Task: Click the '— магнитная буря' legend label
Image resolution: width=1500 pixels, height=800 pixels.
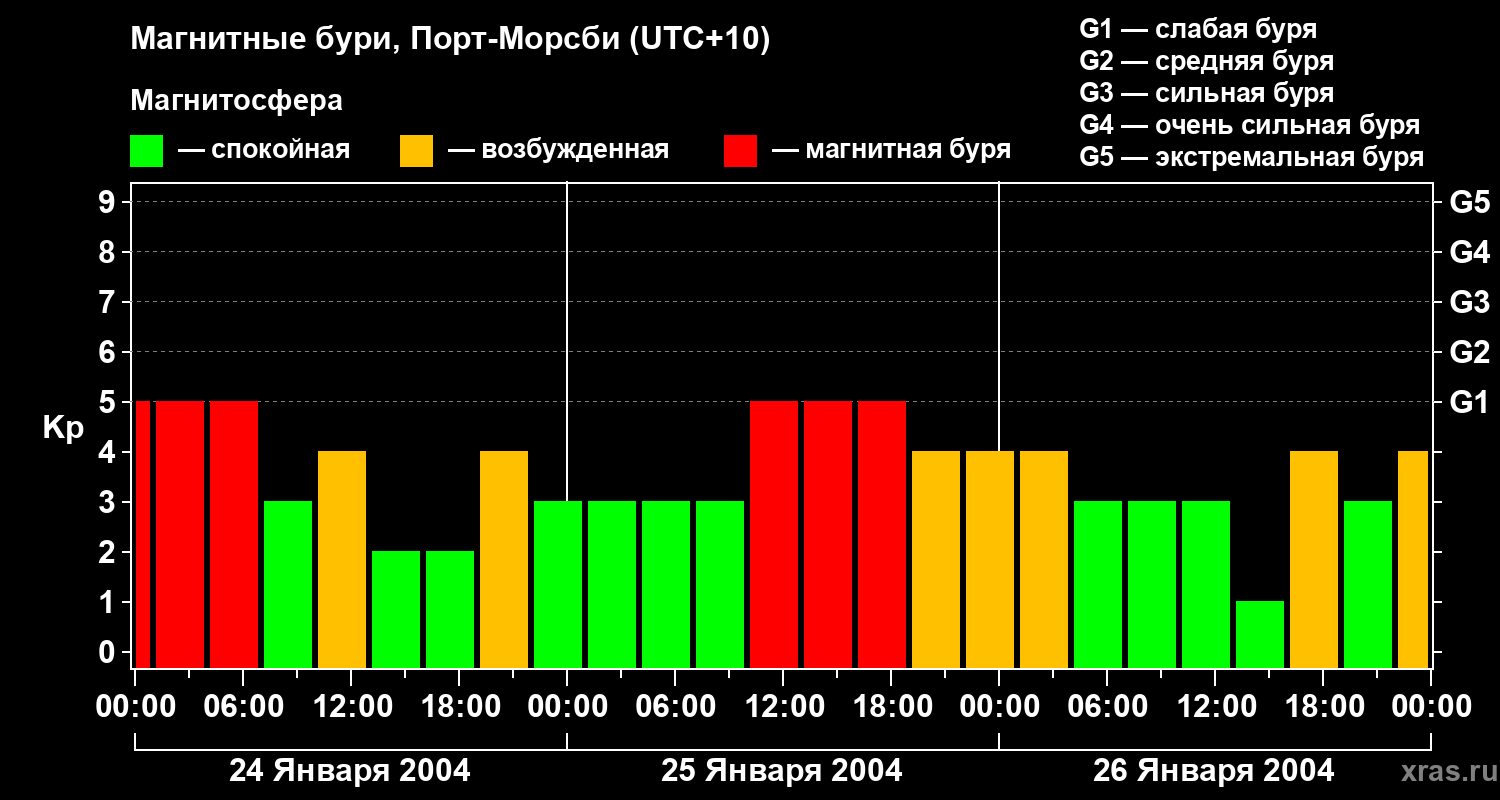Action: click(x=891, y=150)
